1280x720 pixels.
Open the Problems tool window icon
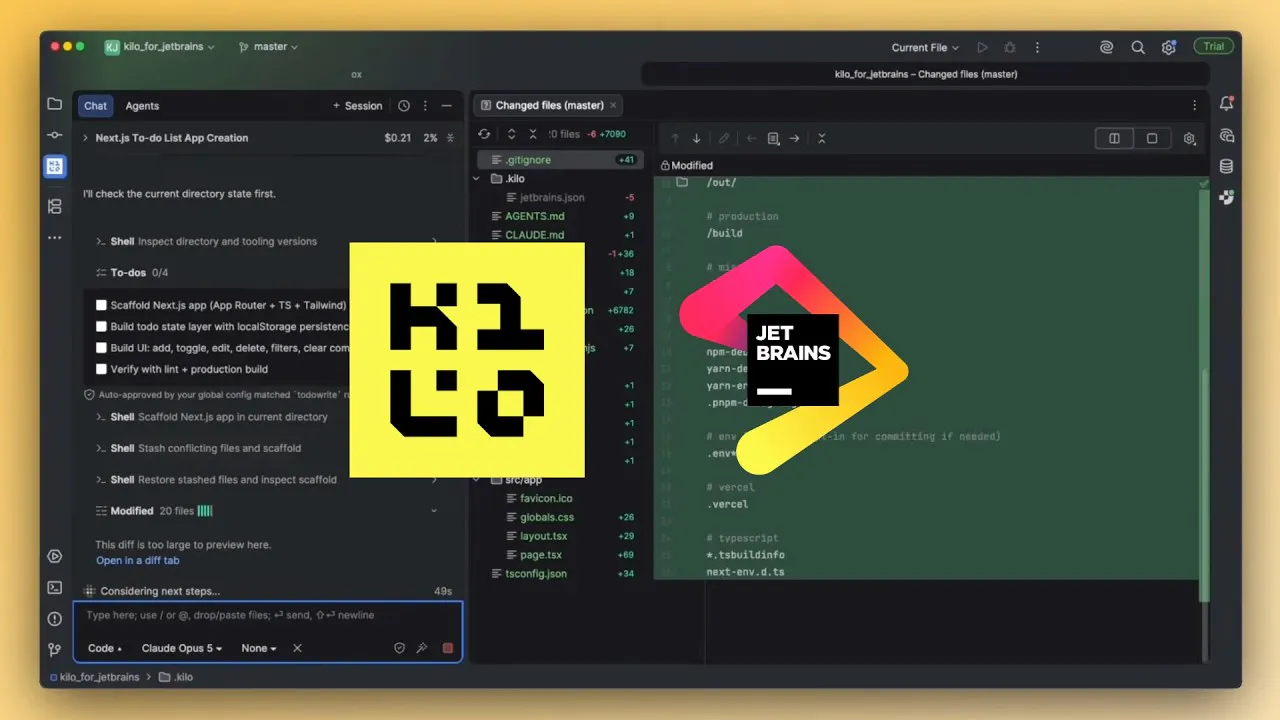[x=55, y=619]
